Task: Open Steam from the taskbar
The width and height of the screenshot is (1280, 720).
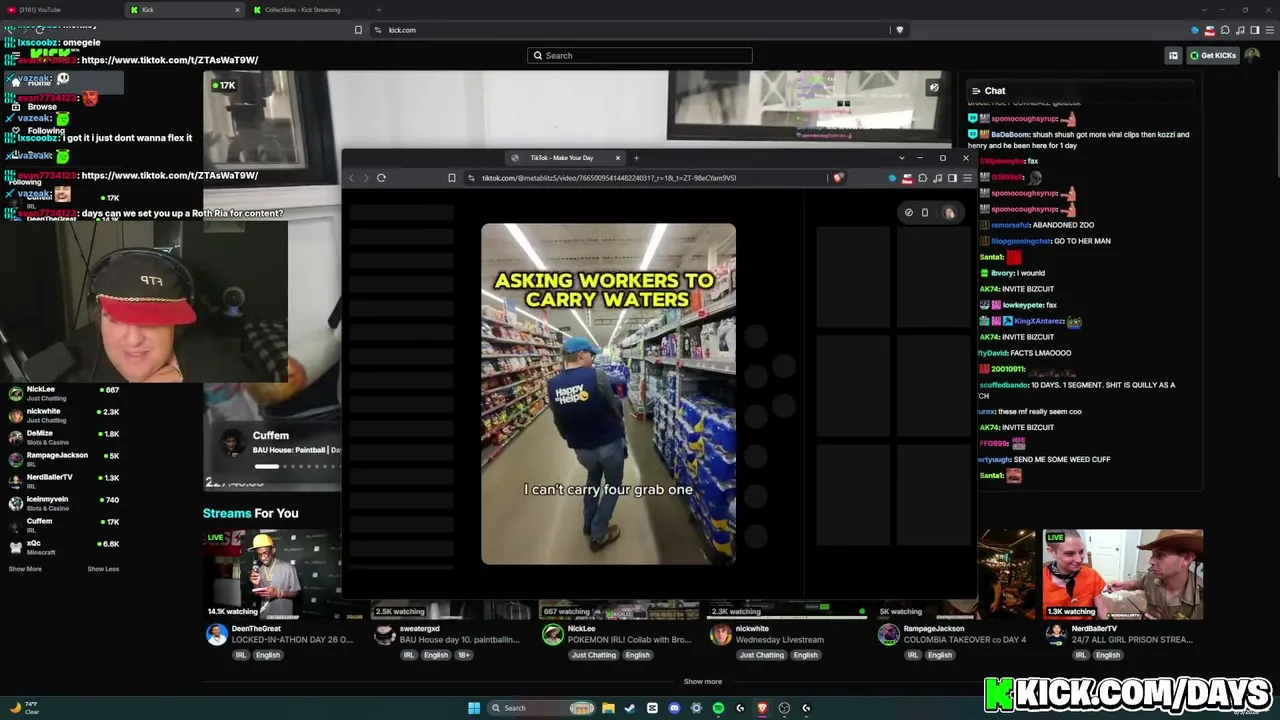Action: click(x=630, y=708)
